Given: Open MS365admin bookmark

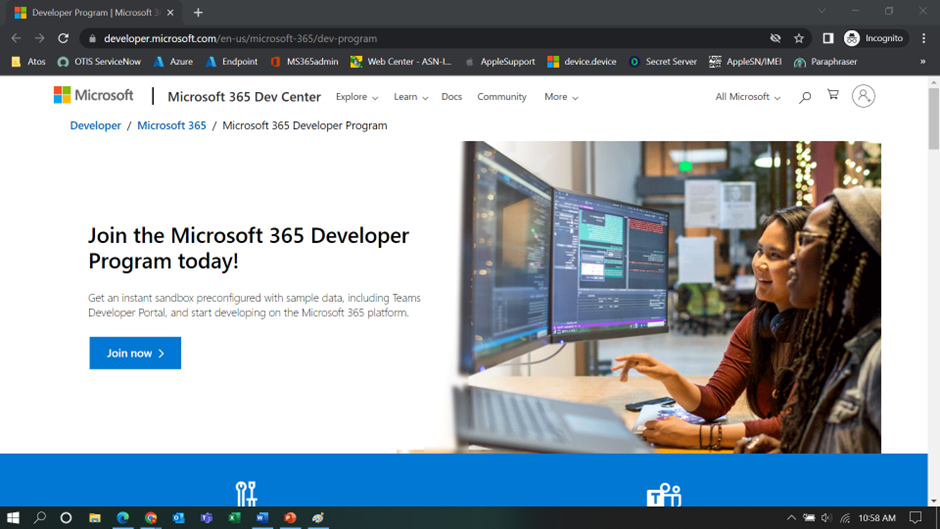Looking at the screenshot, I should 304,62.
